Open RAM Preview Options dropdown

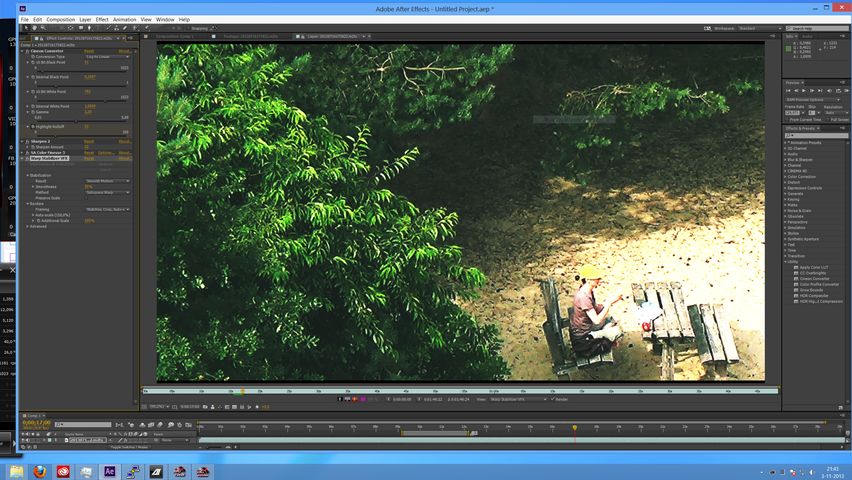pyautogui.click(x=812, y=100)
